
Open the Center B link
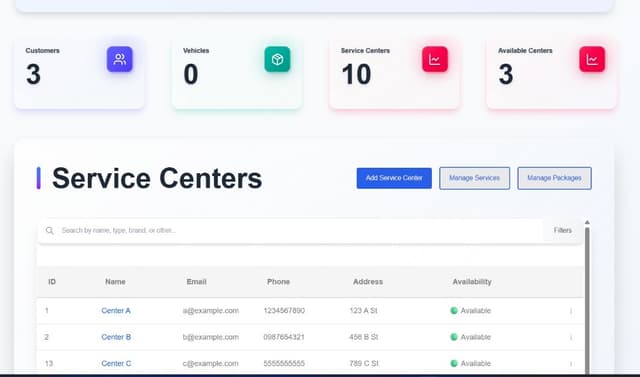116,337
